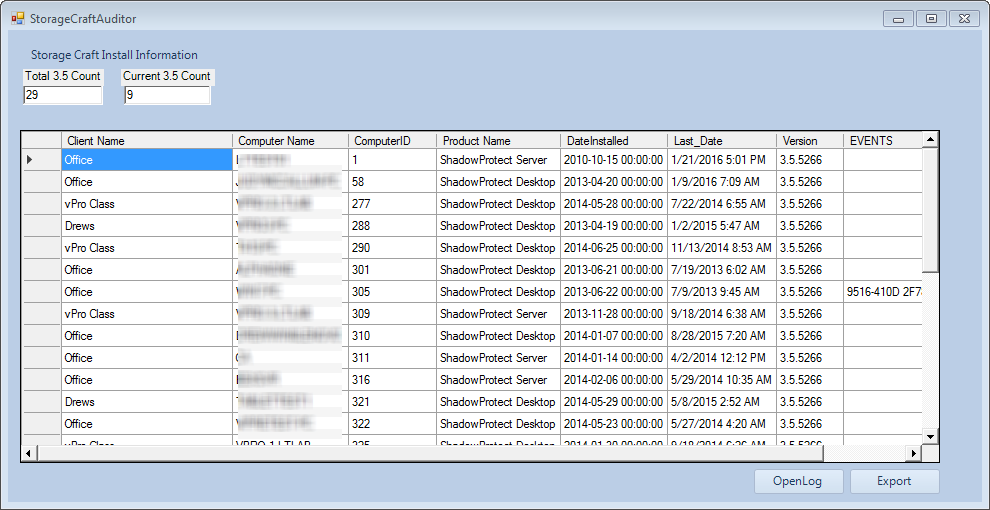The width and height of the screenshot is (990, 510).
Task: Select ComputerID cell '310'
Action: click(x=392, y=336)
